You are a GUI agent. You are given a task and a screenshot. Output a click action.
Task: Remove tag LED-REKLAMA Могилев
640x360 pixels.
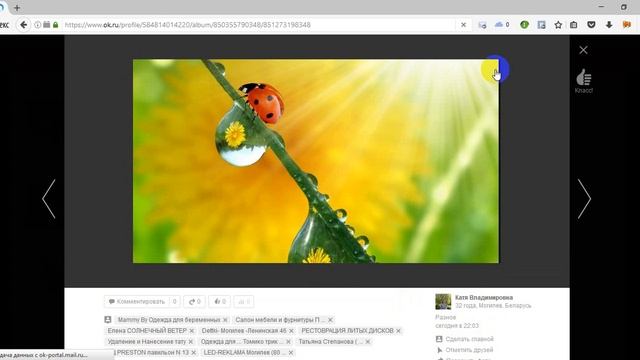pos(291,352)
